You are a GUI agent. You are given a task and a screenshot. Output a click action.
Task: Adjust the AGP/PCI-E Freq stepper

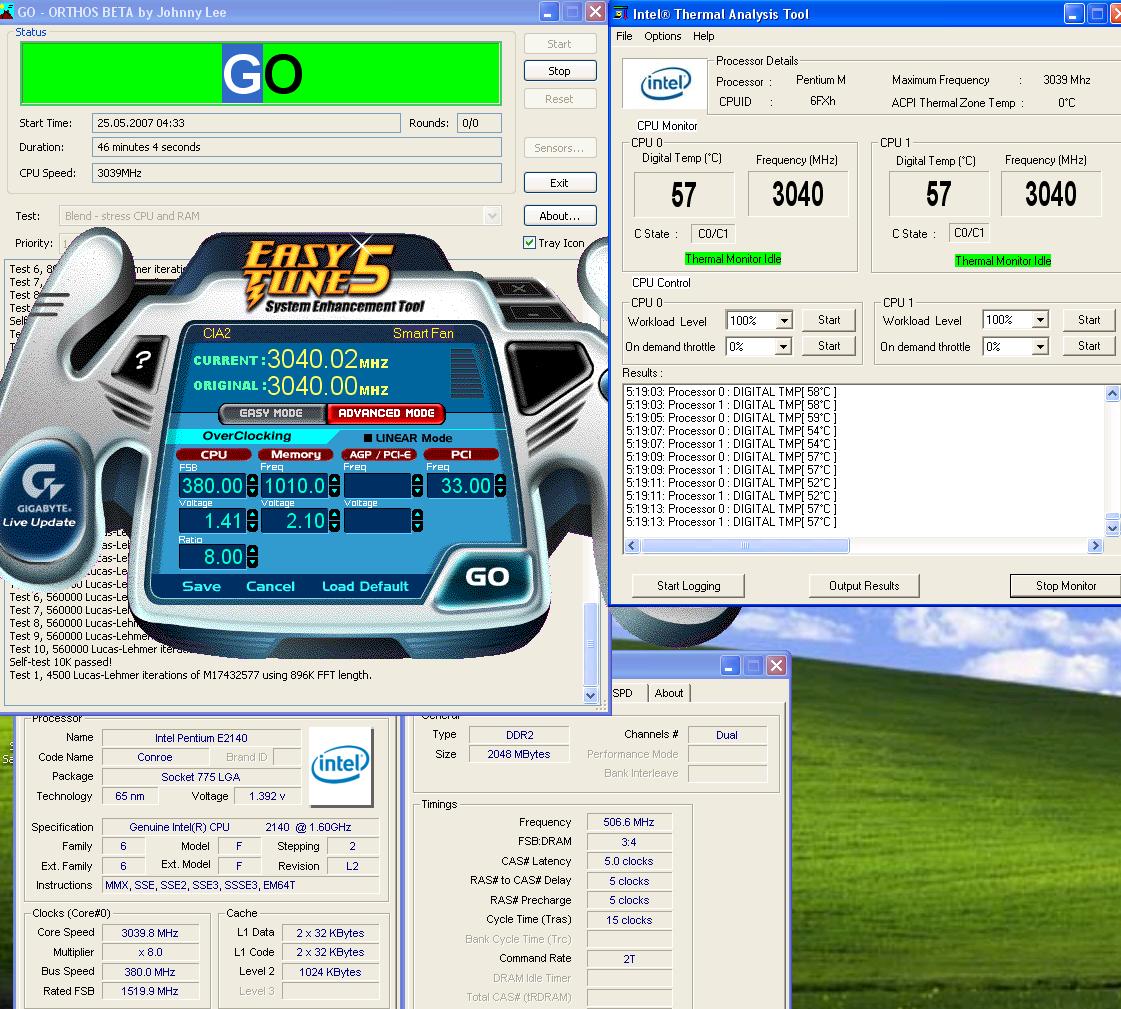pyautogui.click(x=418, y=486)
